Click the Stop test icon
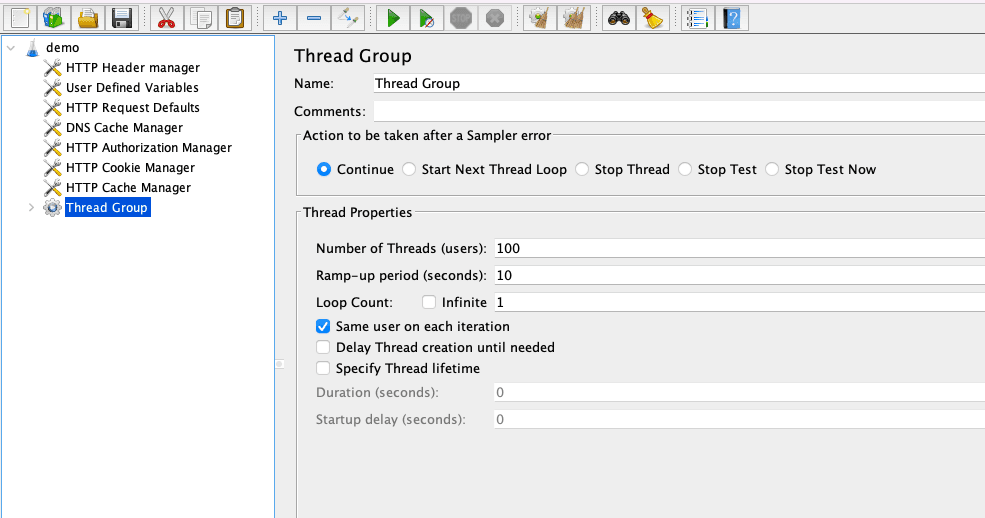Screen dimensions: 985x518 point(460,18)
